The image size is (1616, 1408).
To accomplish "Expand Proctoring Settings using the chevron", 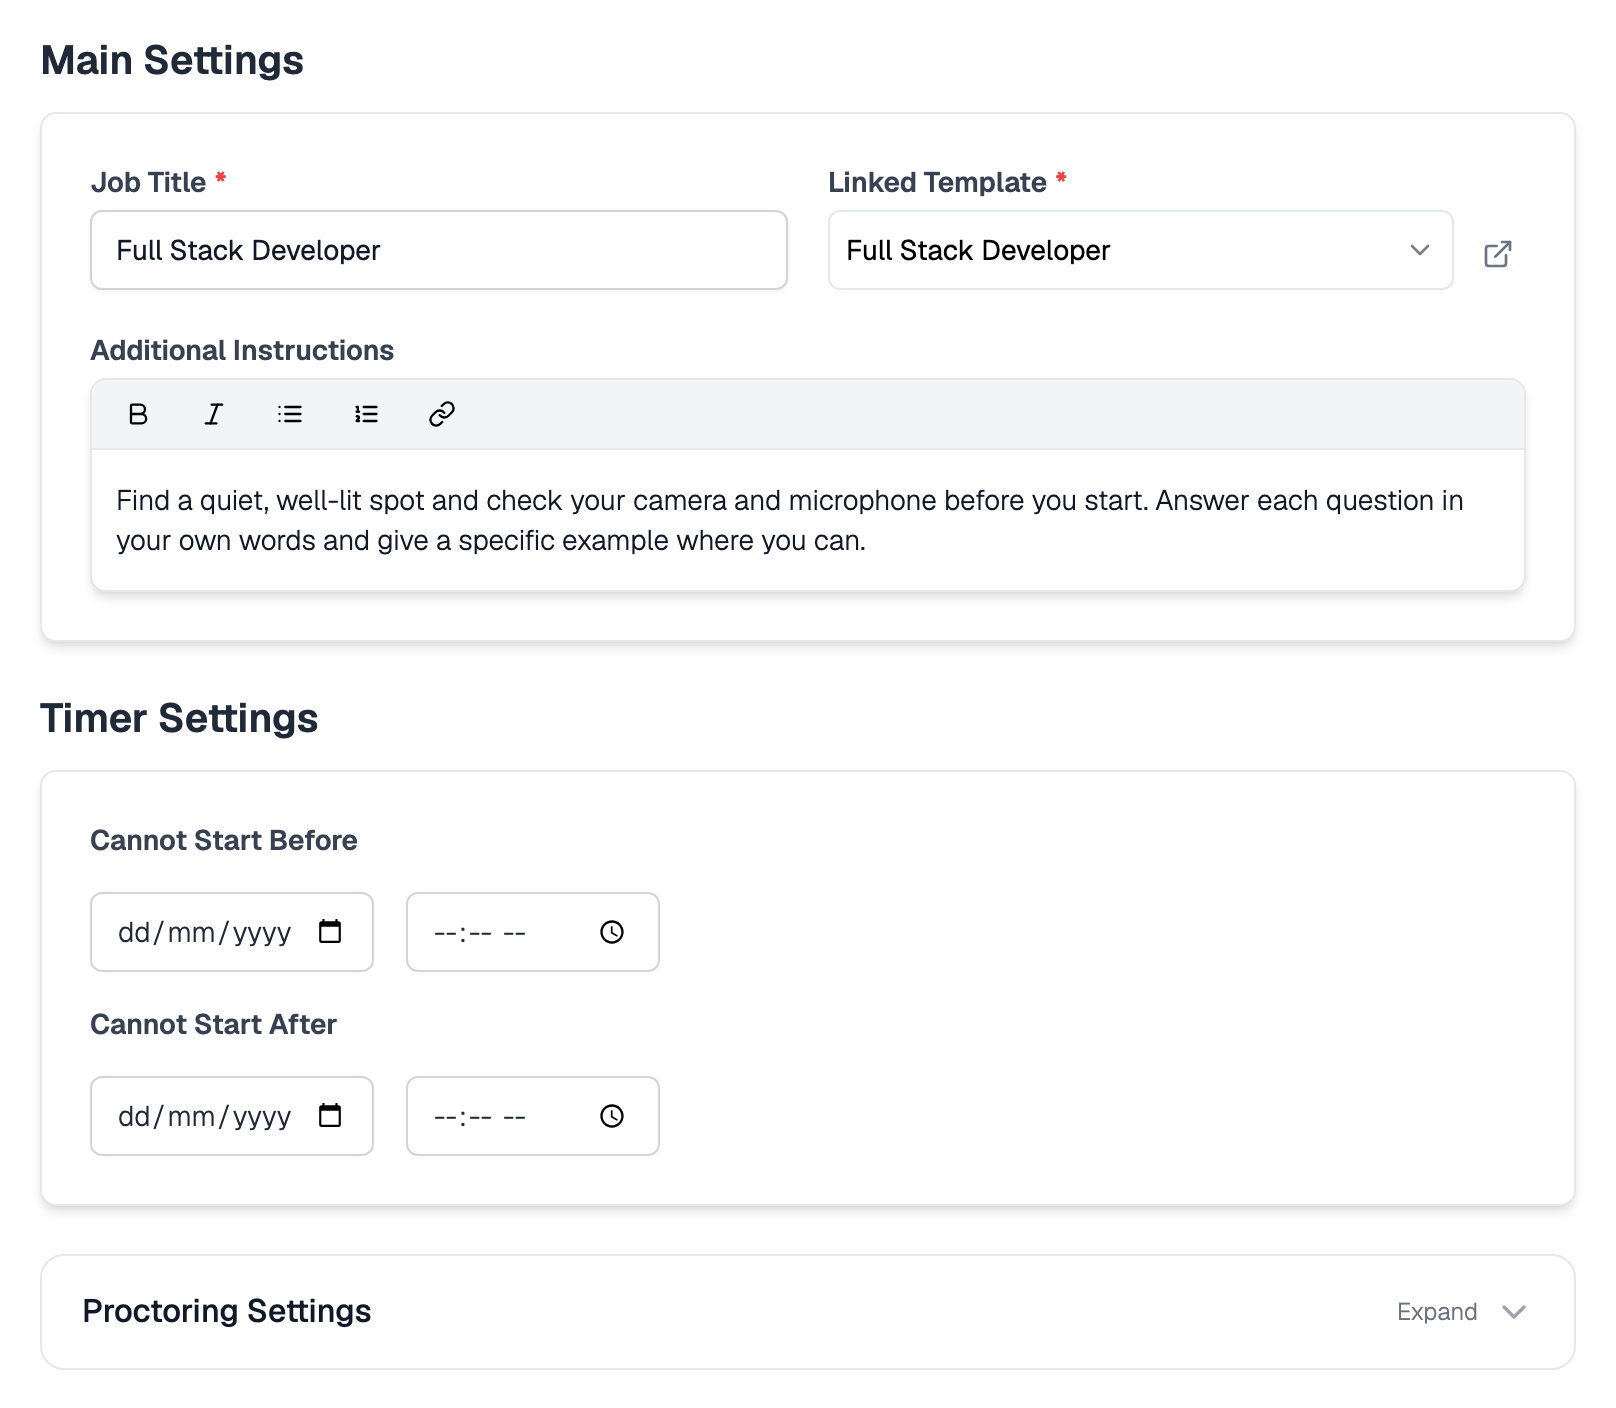I will [x=1514, y=1312].
